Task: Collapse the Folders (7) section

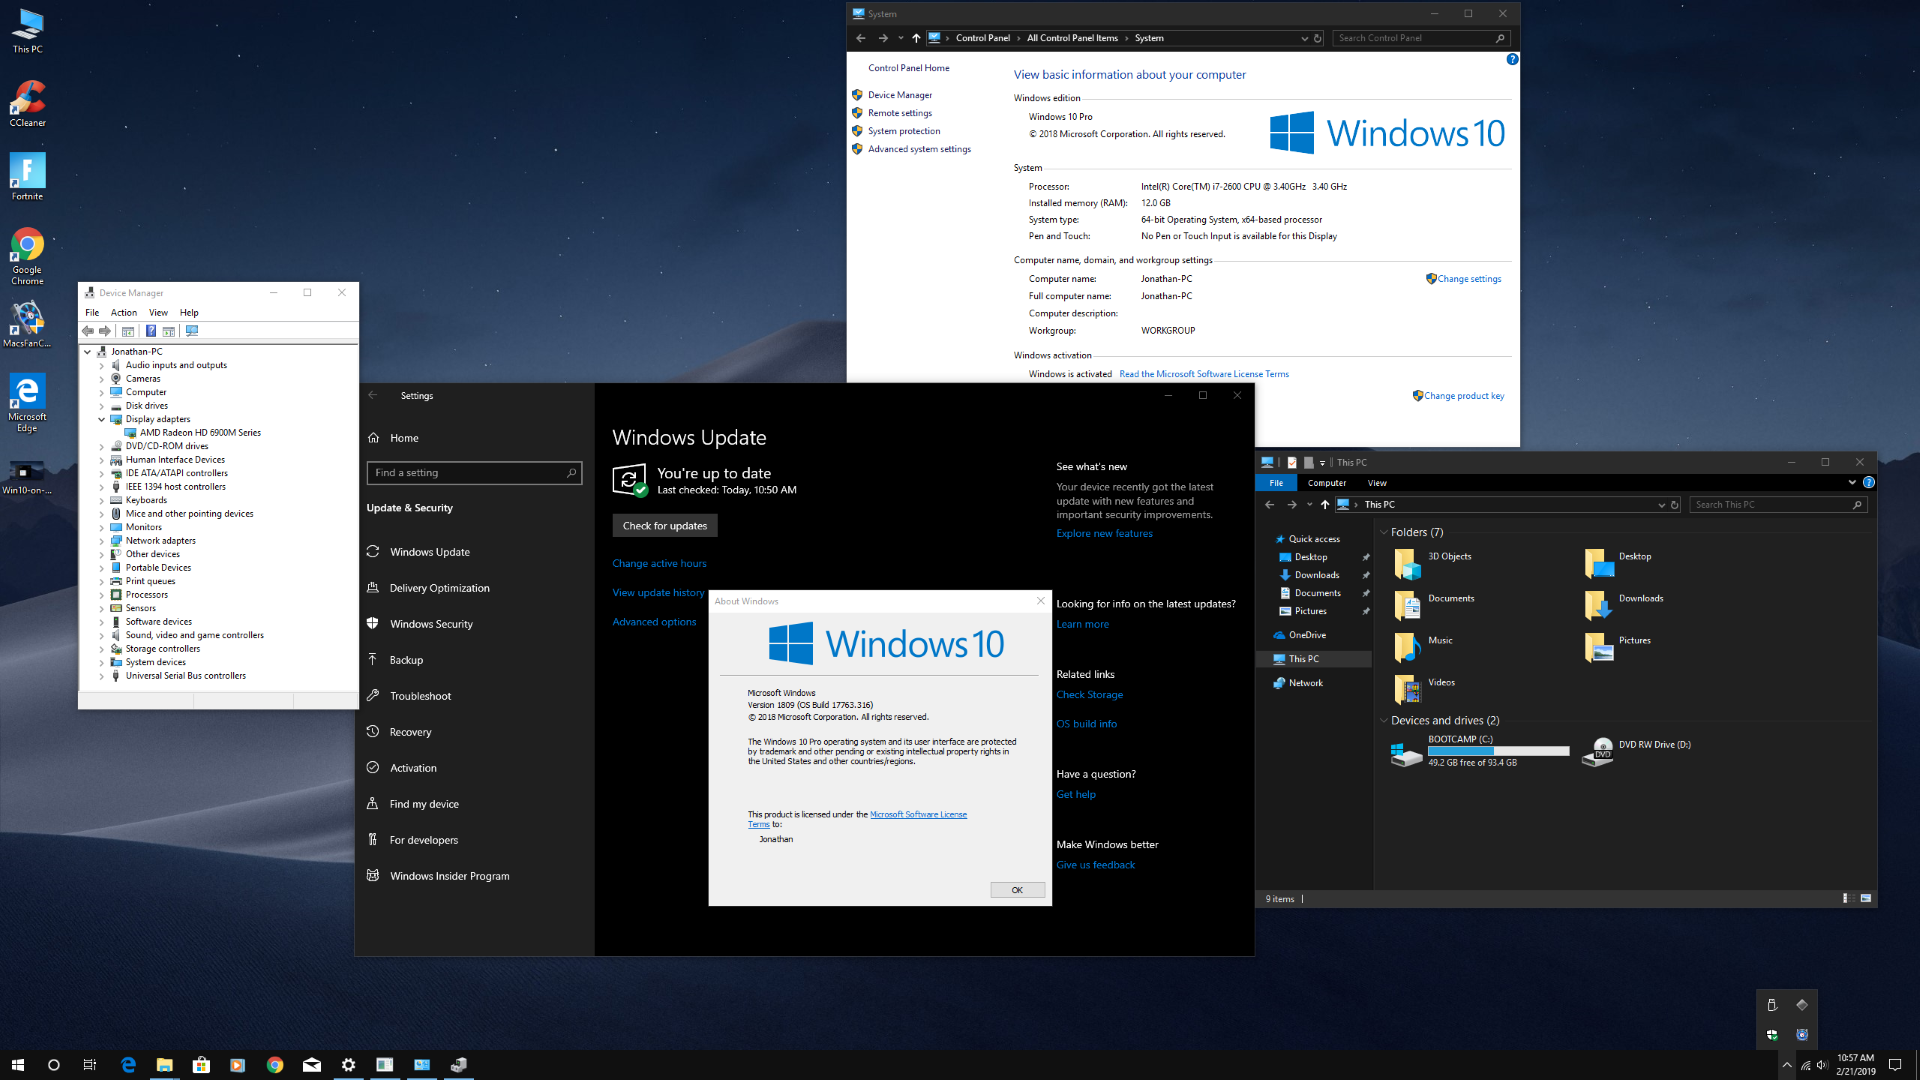Action: coord(1384,532)
